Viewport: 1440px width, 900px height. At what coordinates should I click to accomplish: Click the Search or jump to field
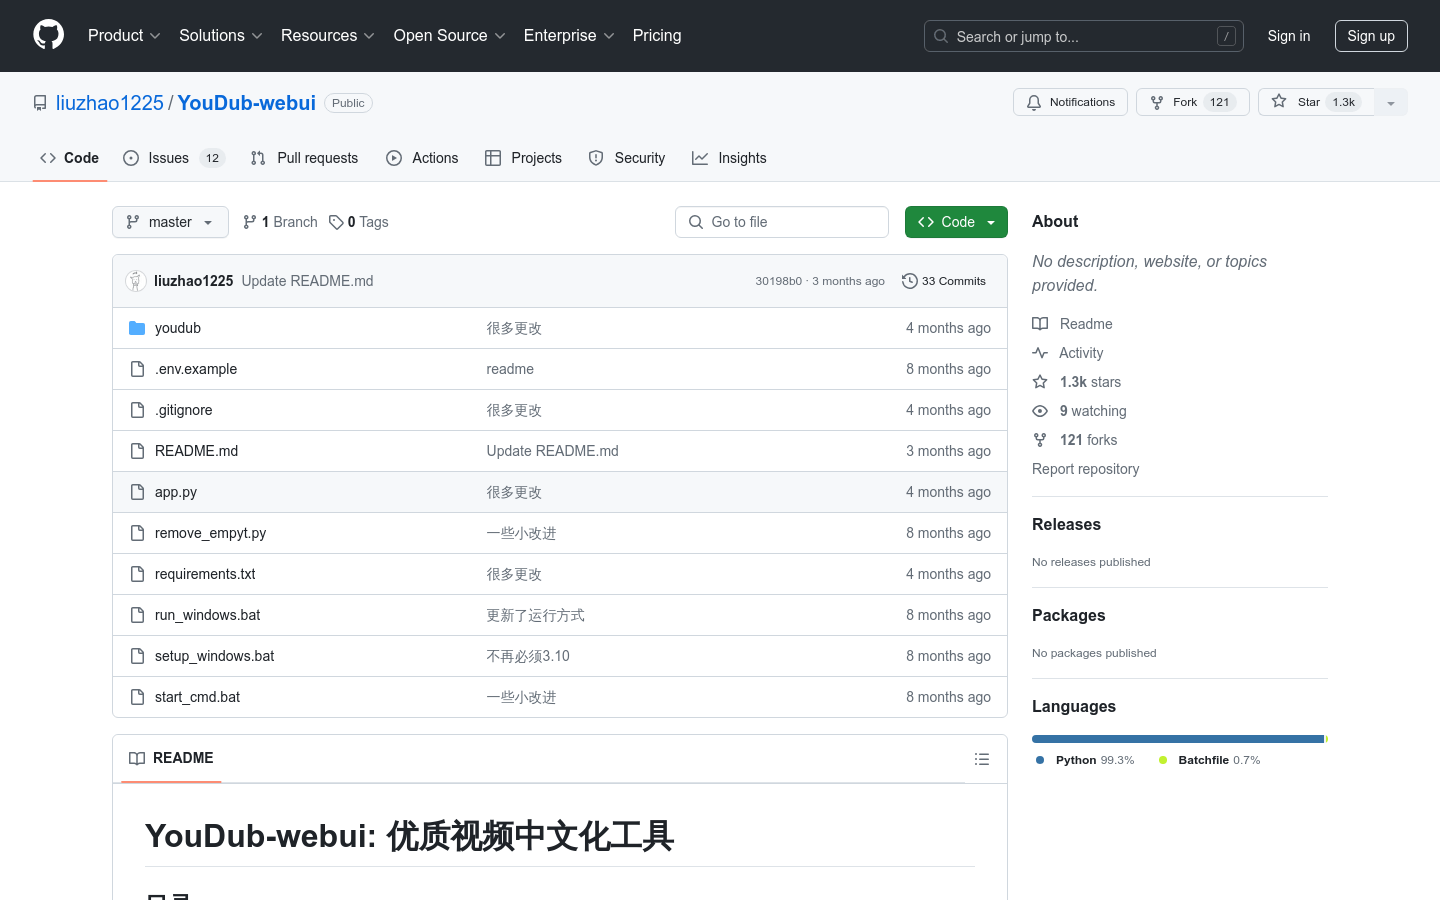(x=1084, y=36)
